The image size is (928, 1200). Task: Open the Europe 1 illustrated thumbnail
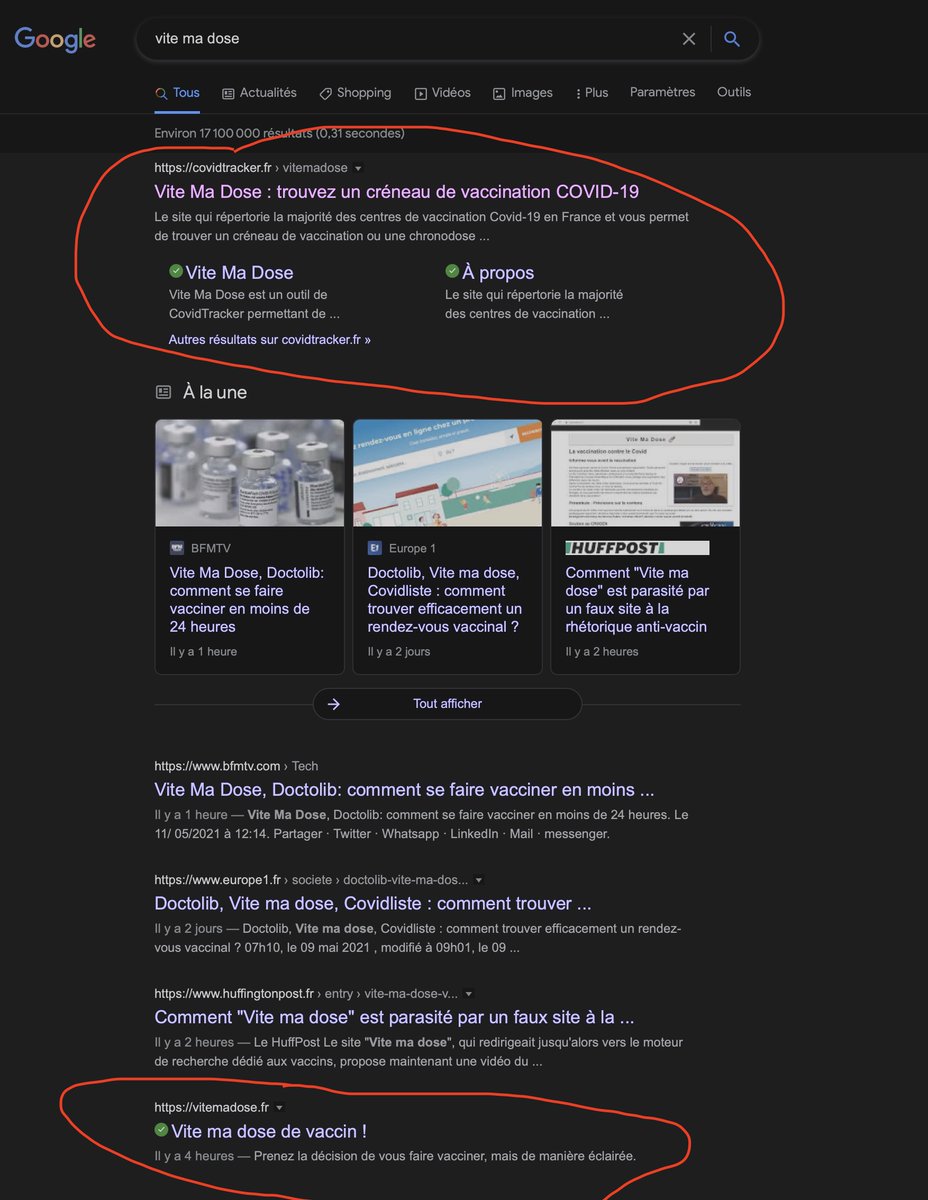448,473
